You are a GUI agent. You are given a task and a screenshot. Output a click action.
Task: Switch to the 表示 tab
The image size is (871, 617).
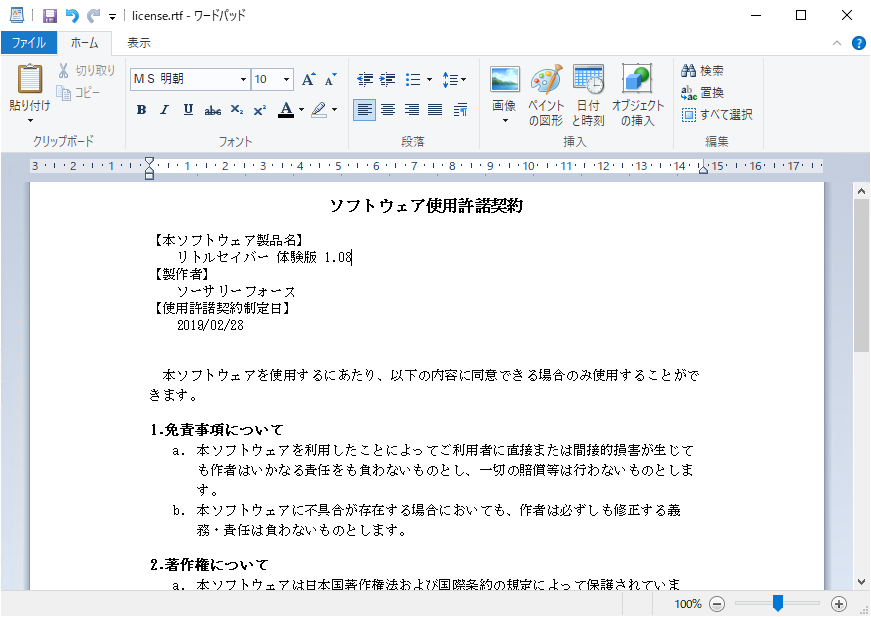[x=139, y=43]
